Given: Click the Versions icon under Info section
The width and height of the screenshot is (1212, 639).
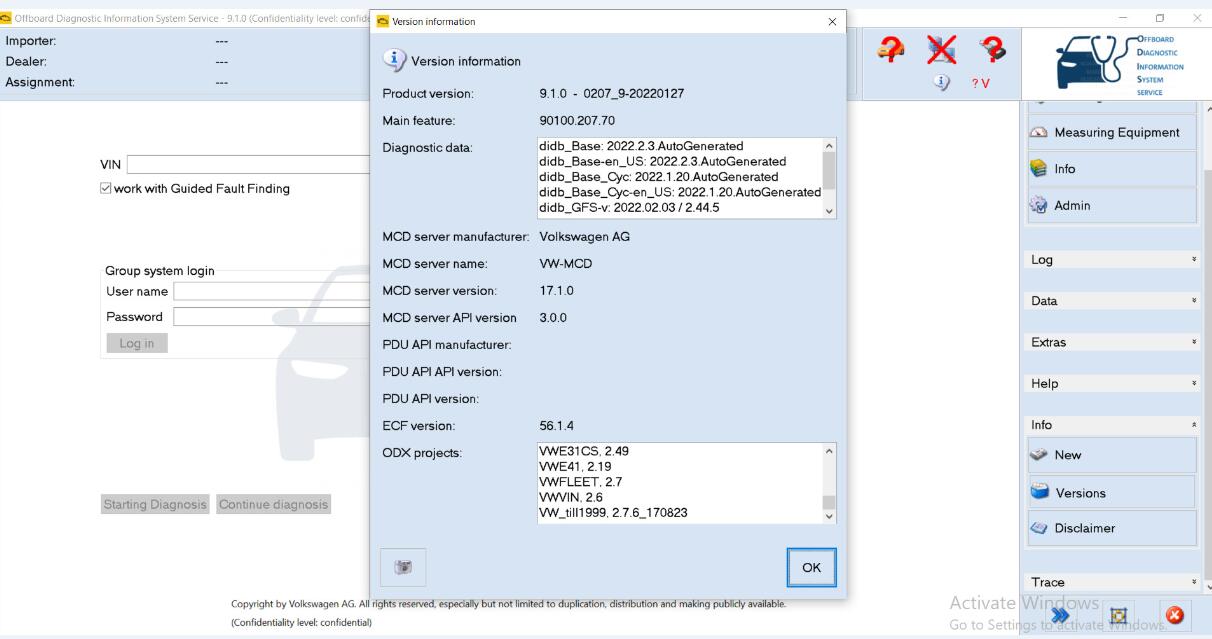Looking at the screenshot, I should [1039, 492].
